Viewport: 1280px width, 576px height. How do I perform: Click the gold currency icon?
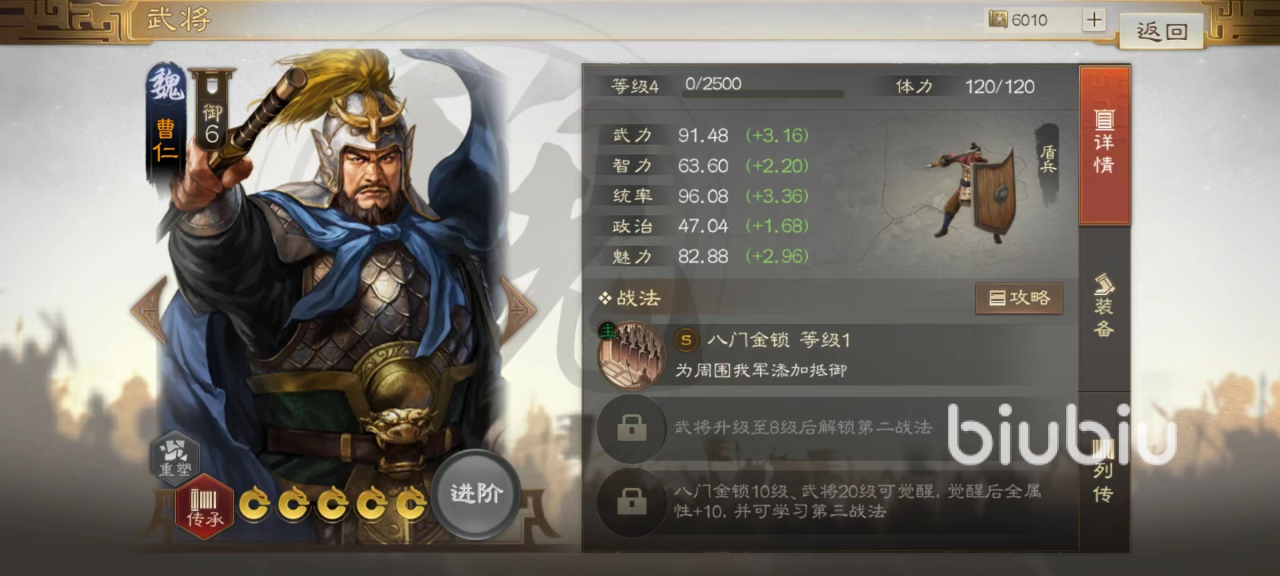pos(998,20)
